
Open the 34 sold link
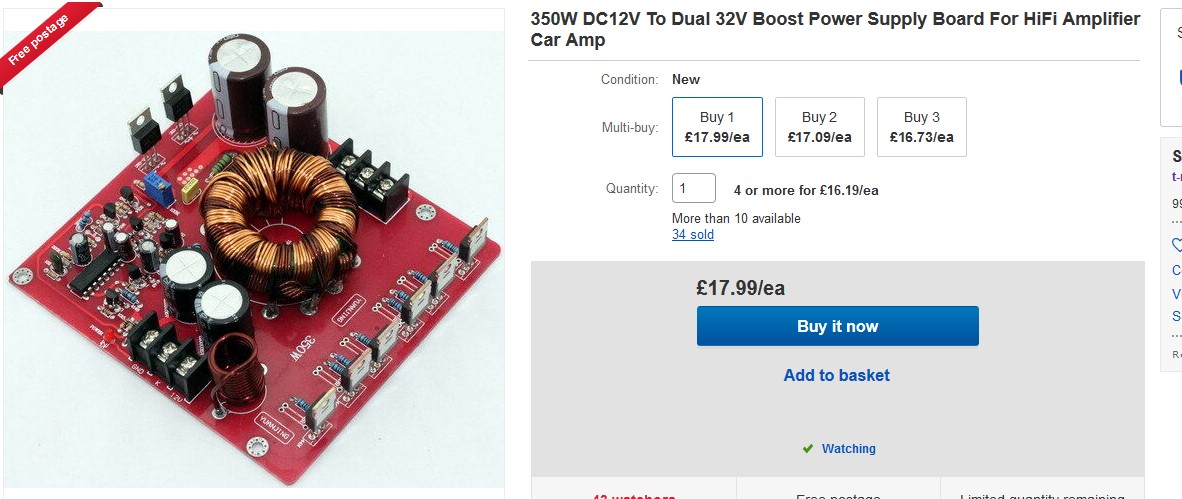coord(693,234)
